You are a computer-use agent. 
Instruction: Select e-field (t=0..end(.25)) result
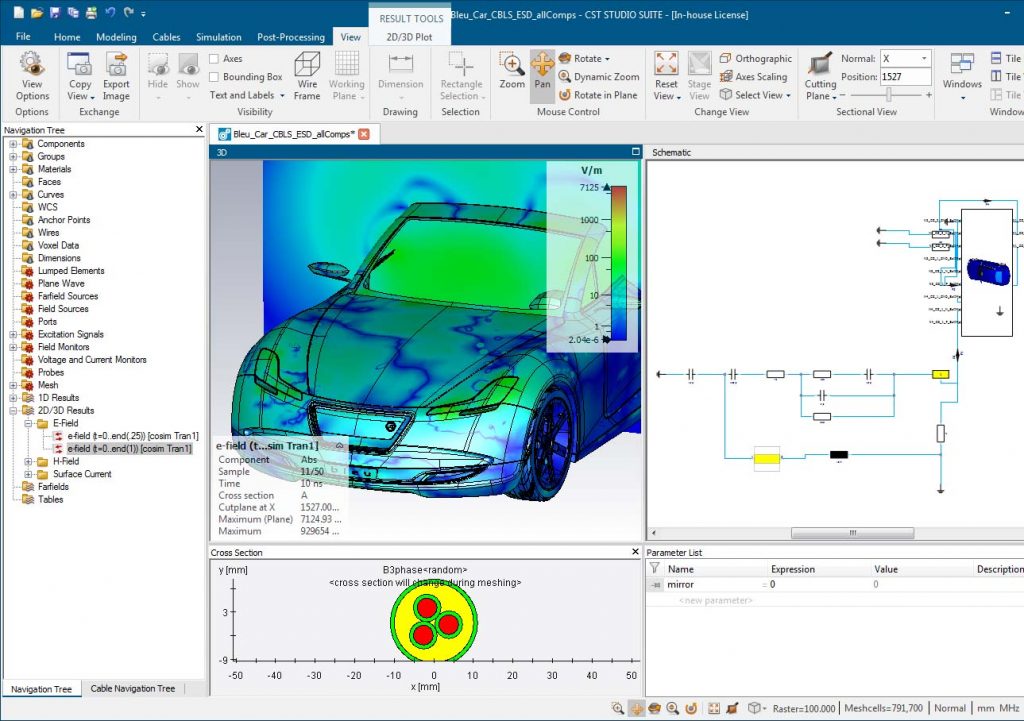[133, 436]
